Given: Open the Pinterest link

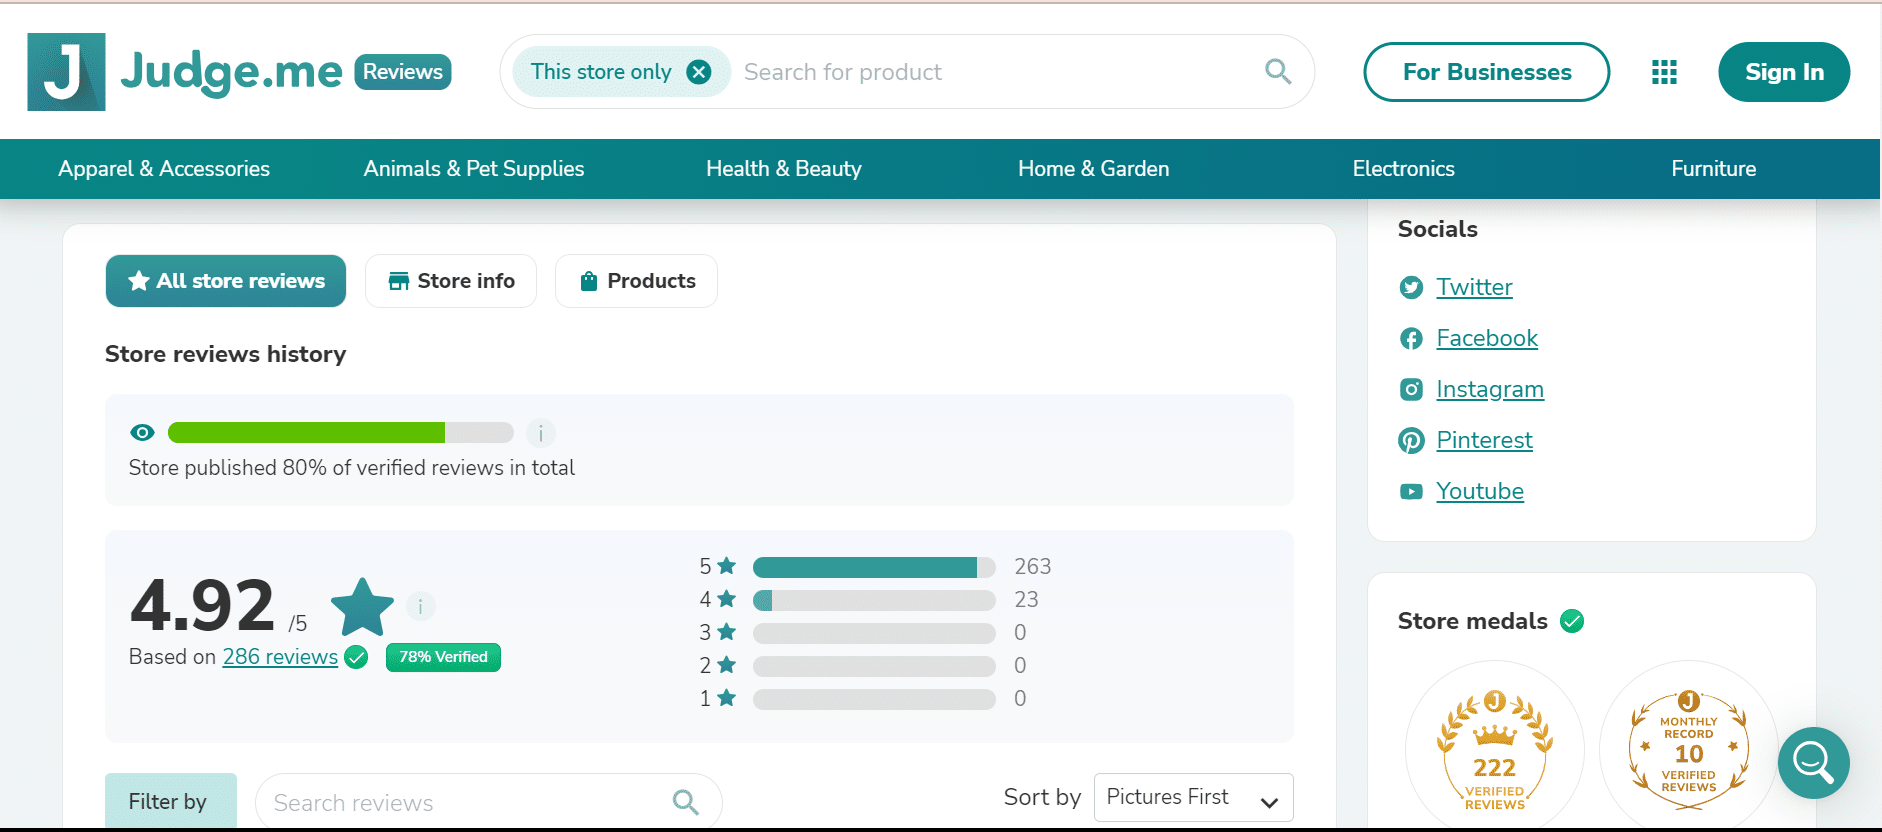Looking at the screenshot, I should click(1484, 441).
